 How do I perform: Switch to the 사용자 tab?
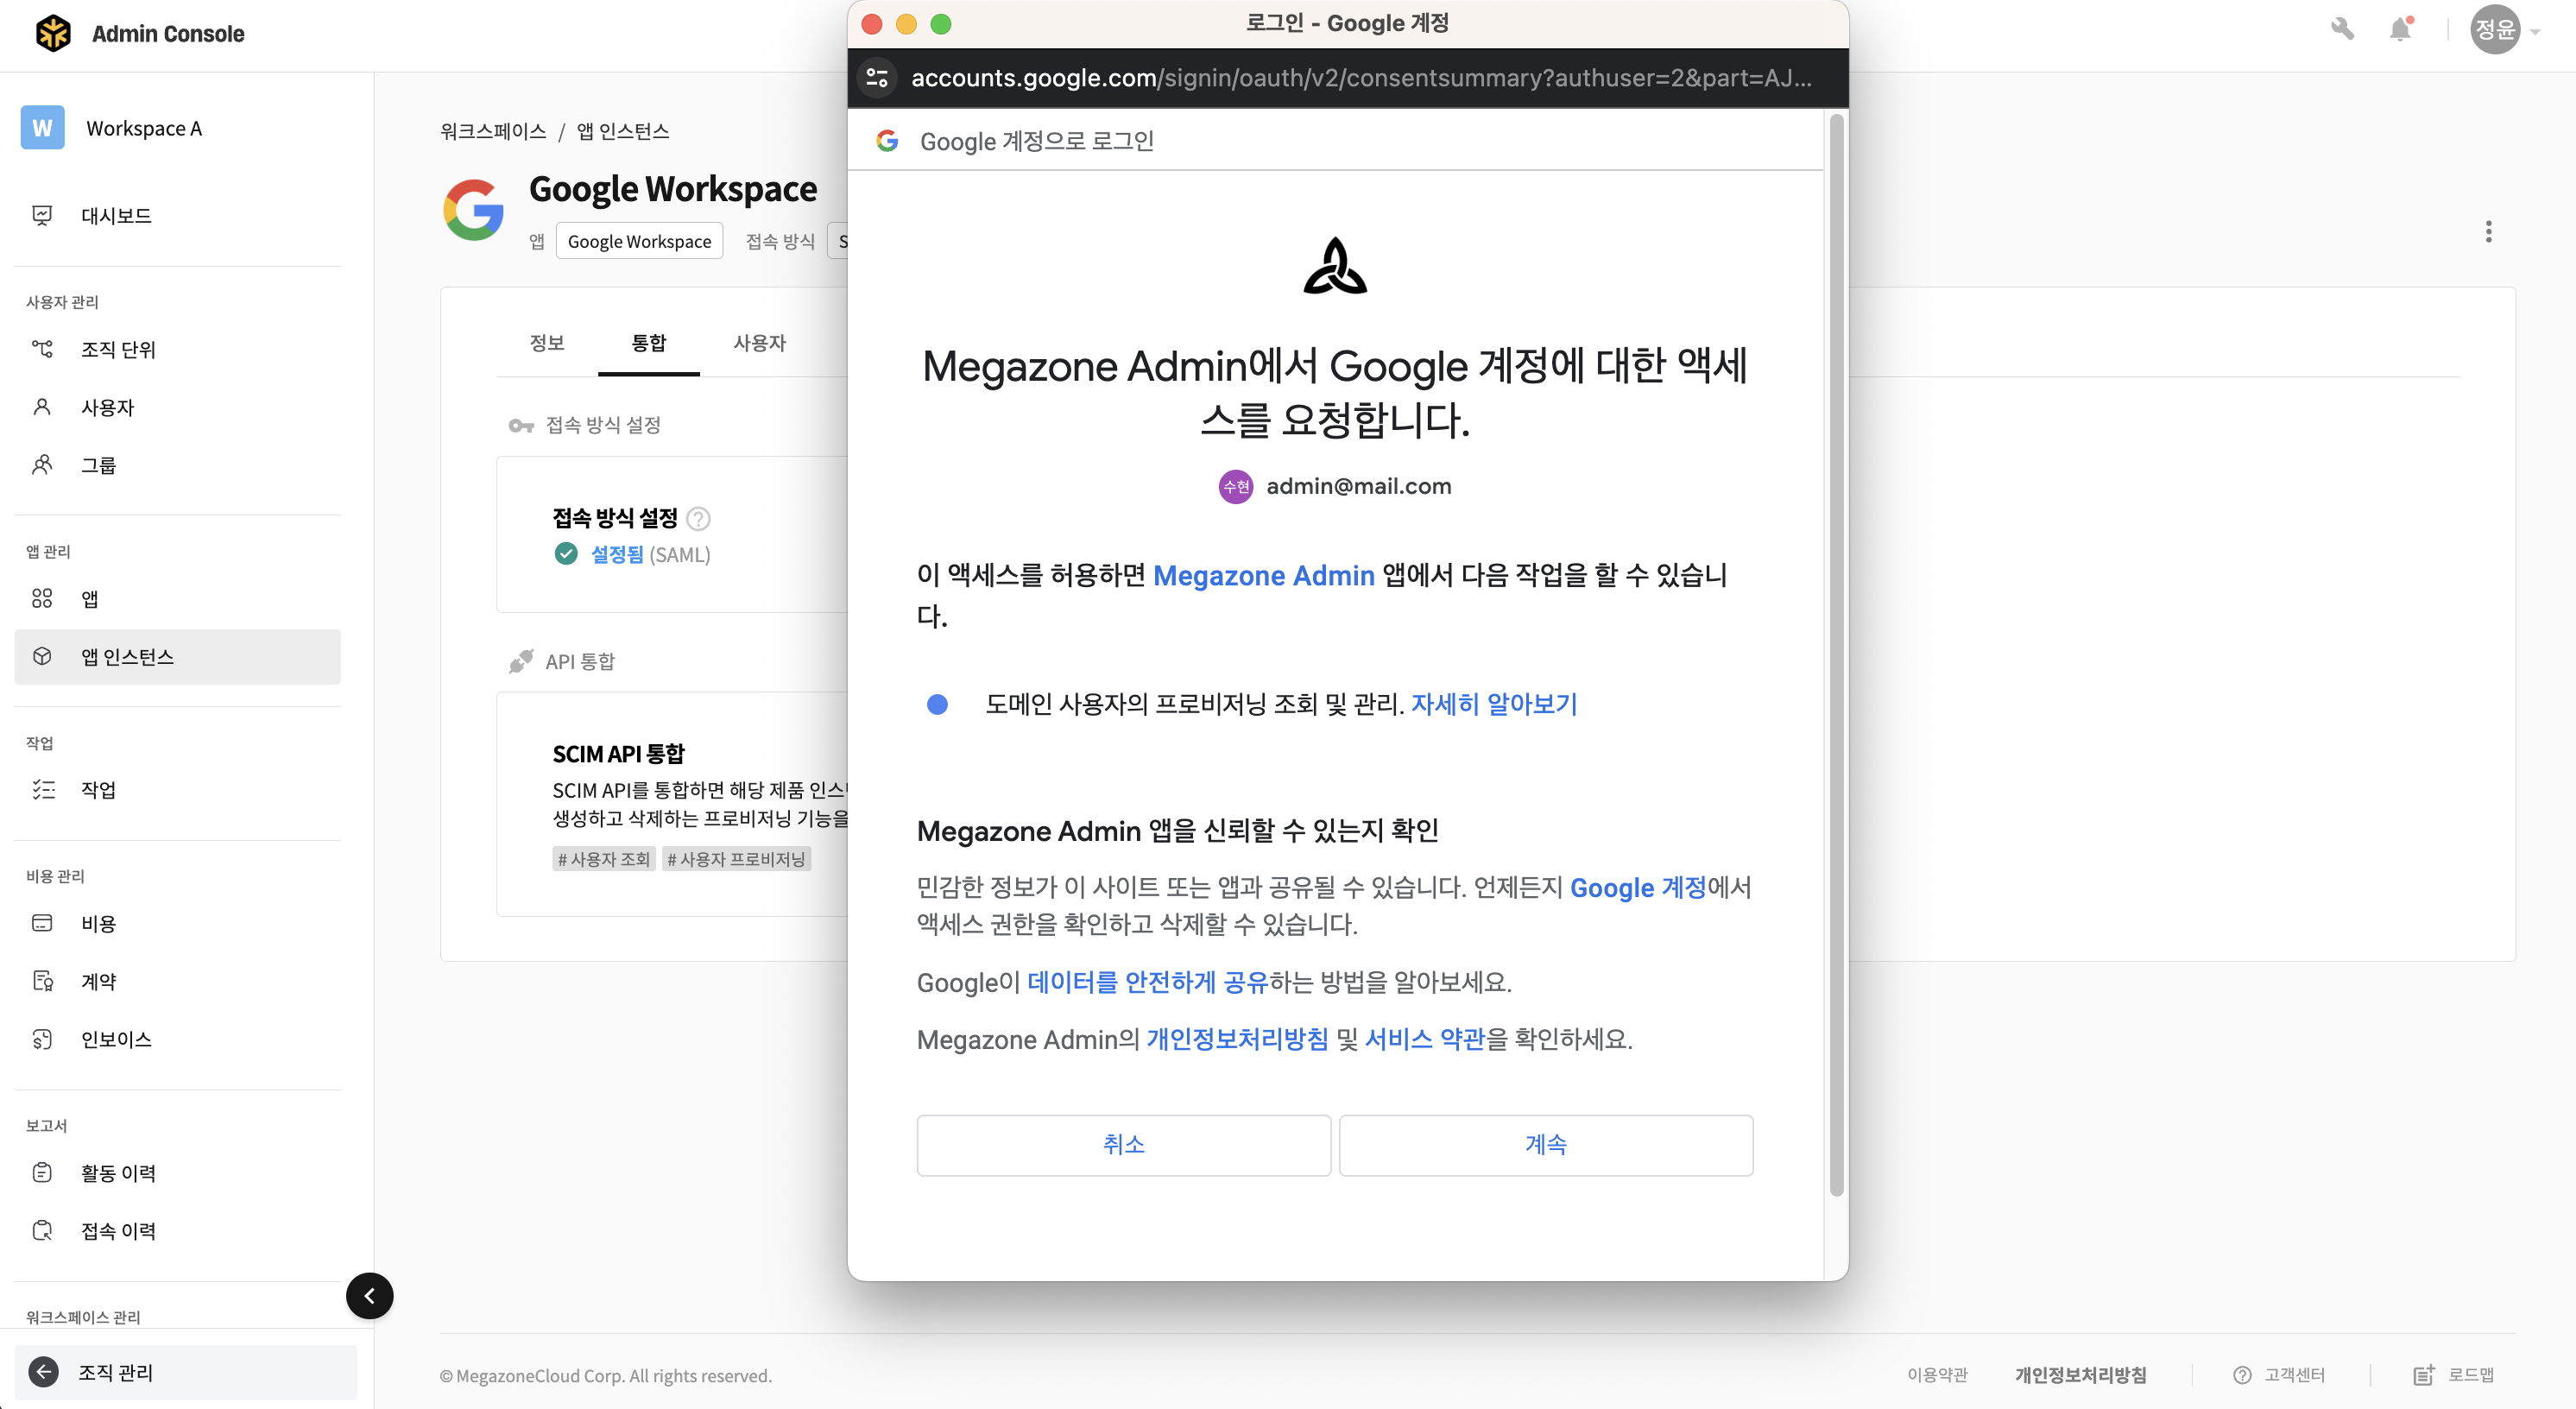click(759, 343)
